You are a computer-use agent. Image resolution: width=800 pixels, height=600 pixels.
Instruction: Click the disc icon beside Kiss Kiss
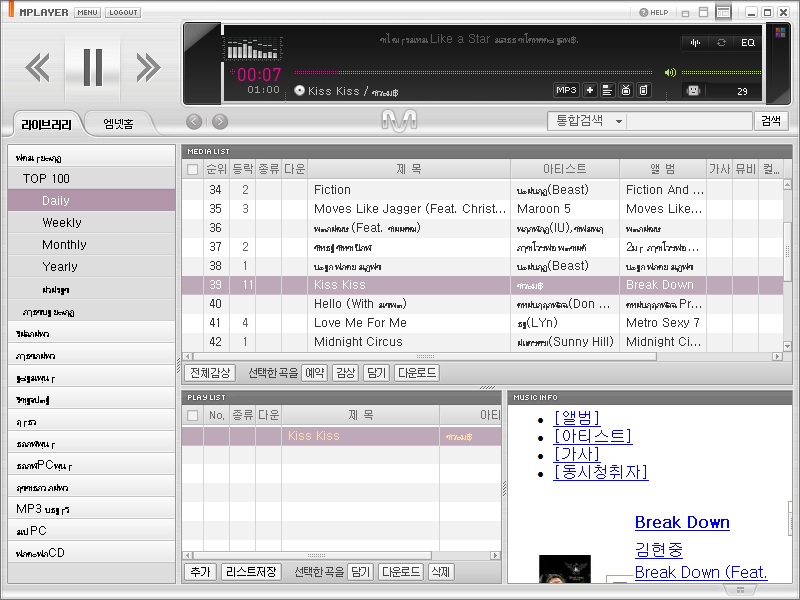(299, 90)
